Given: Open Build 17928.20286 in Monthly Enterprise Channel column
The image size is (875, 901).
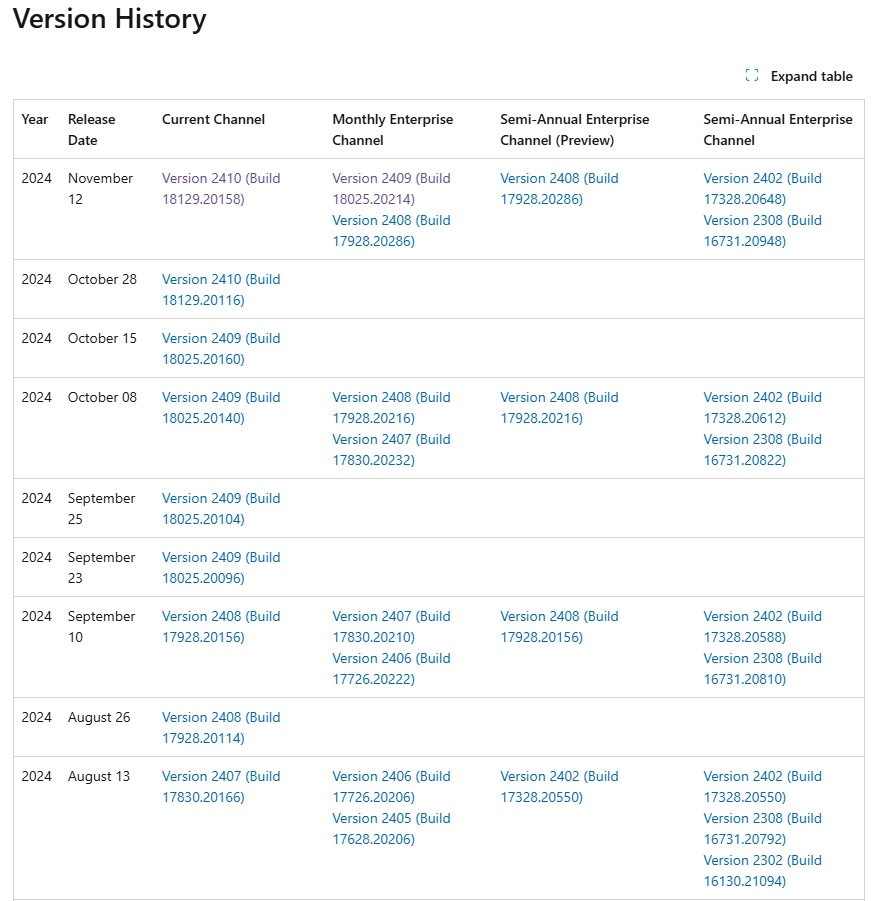Looking at the screenshot, I should [391, 230].
